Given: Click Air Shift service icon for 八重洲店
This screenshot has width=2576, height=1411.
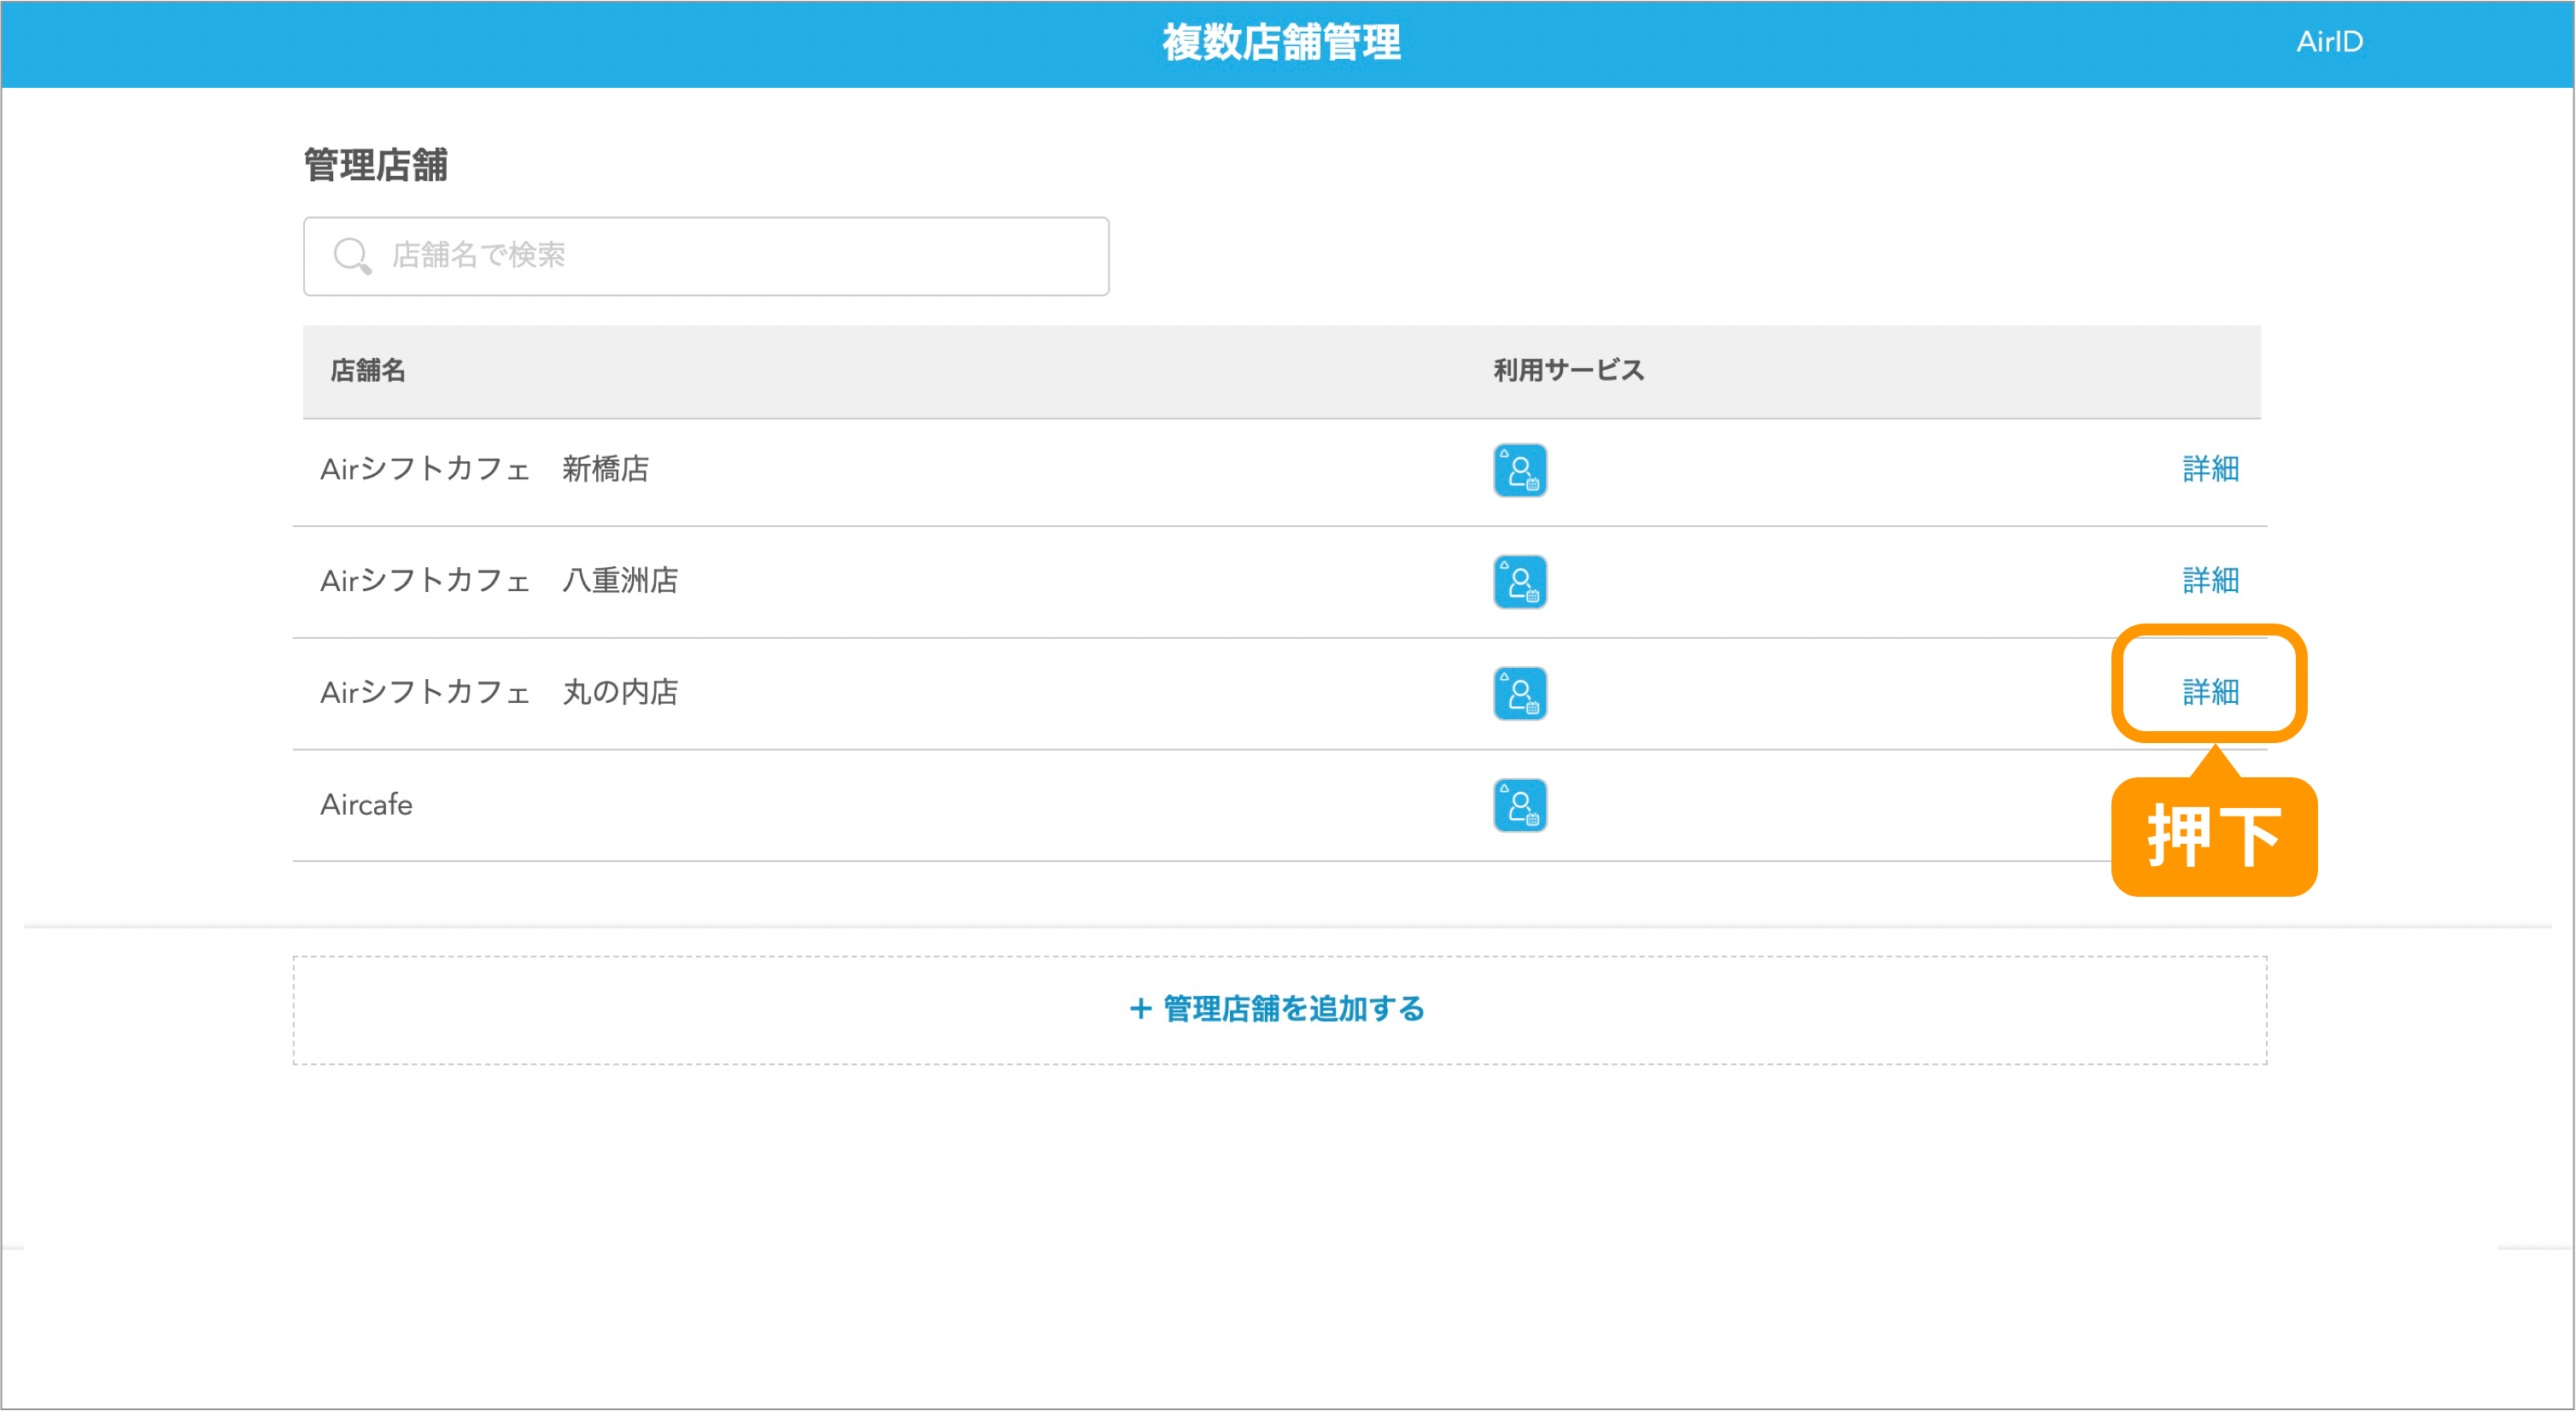Looking at the screenshot, I should 1519,582.
